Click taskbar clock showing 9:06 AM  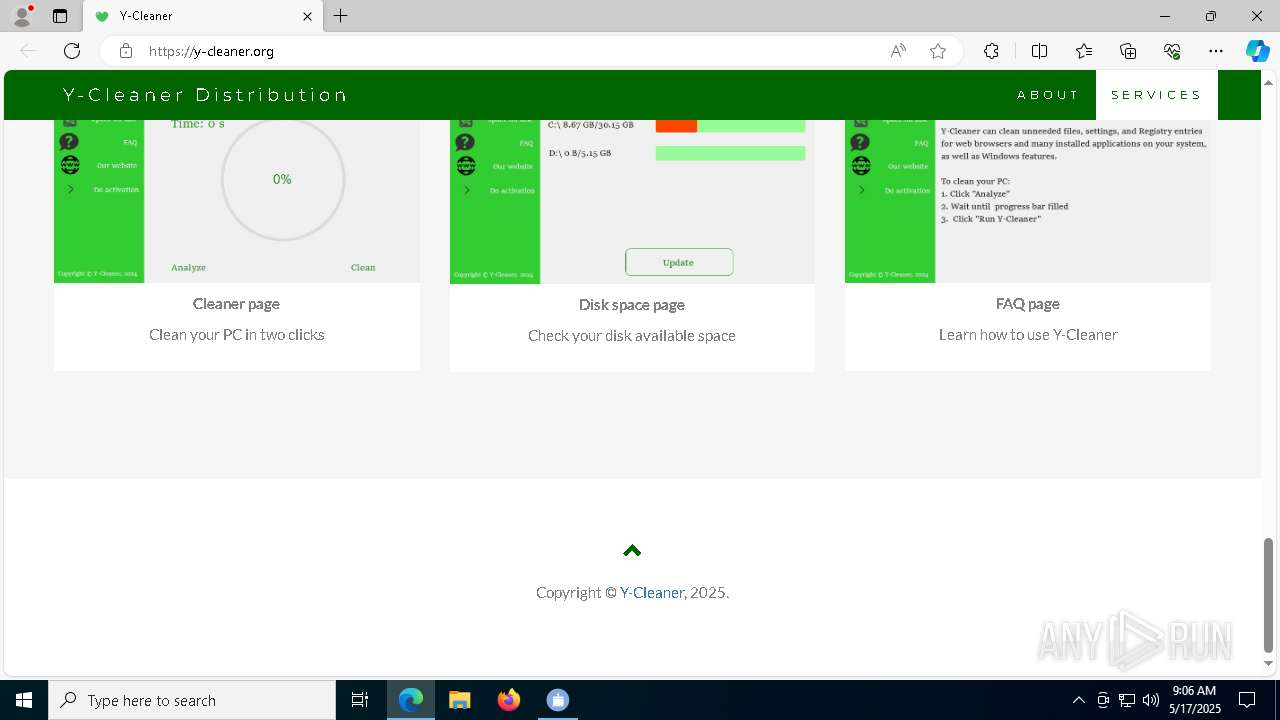tap(1195, 700)
